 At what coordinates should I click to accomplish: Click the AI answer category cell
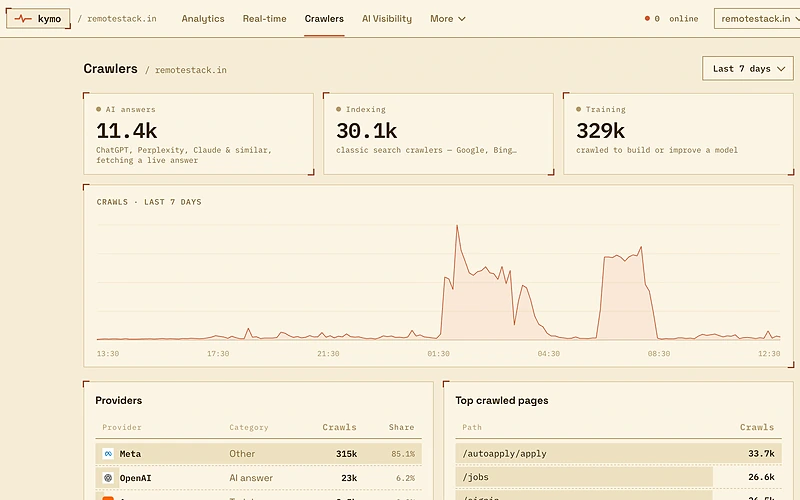[x=251, y=478]
